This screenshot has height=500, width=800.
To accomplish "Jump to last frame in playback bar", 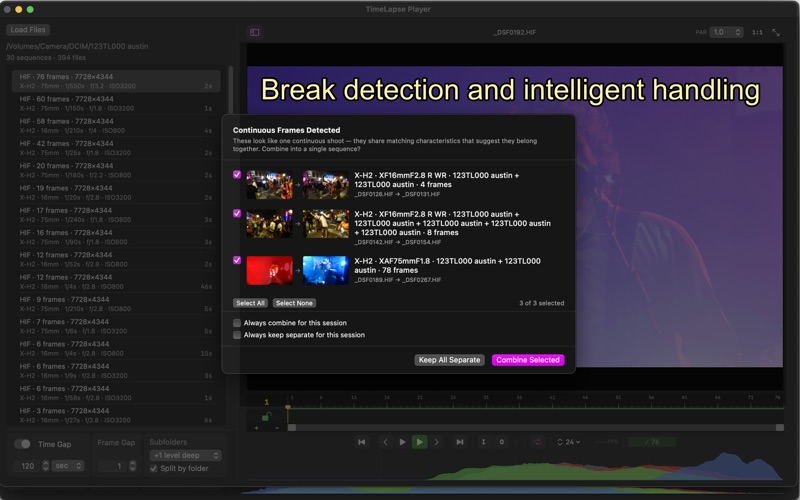I will coord(460,442).
